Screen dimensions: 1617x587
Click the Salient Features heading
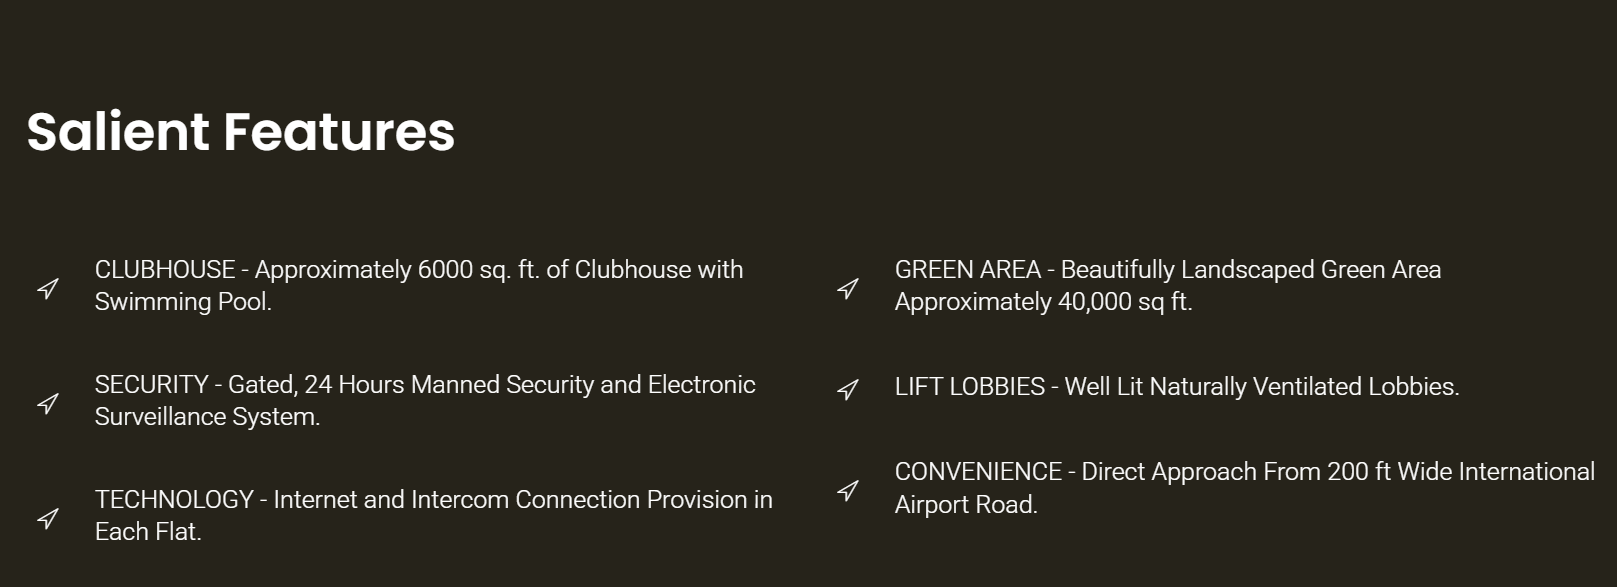(x=241, y=132)
